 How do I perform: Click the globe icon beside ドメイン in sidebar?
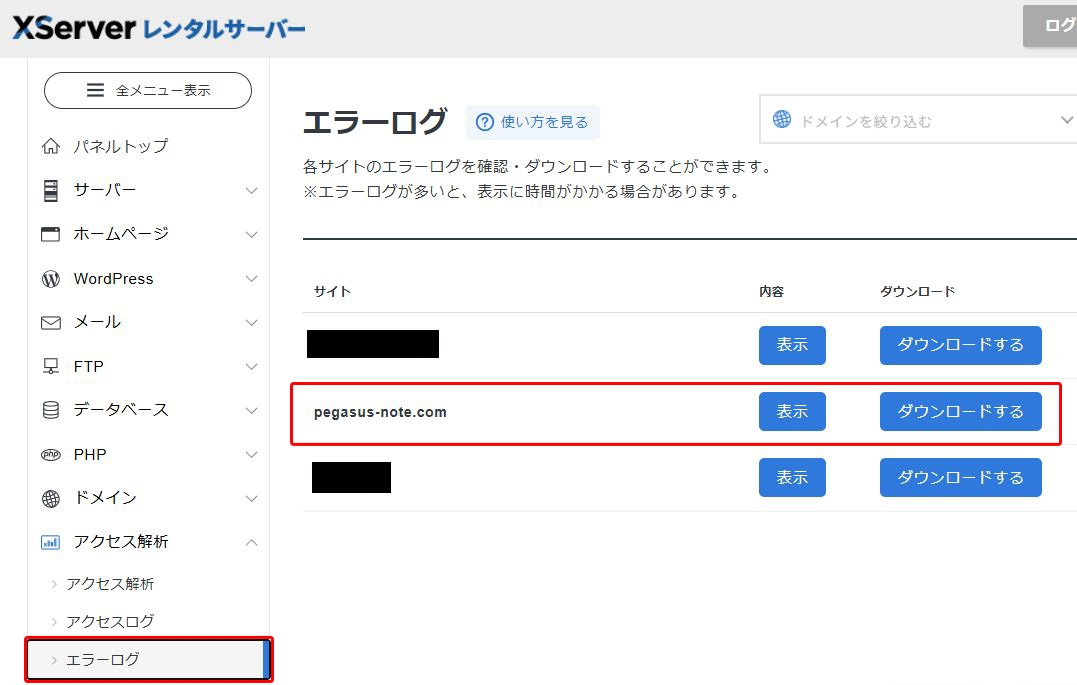coord(51,498)
